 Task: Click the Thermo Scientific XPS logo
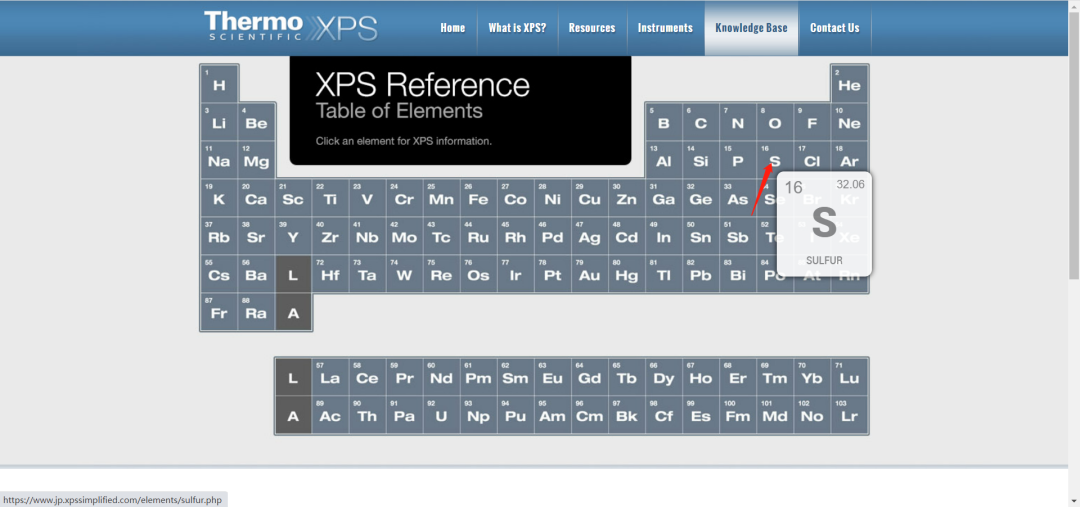pyautogui.click(x=291, y=26)
